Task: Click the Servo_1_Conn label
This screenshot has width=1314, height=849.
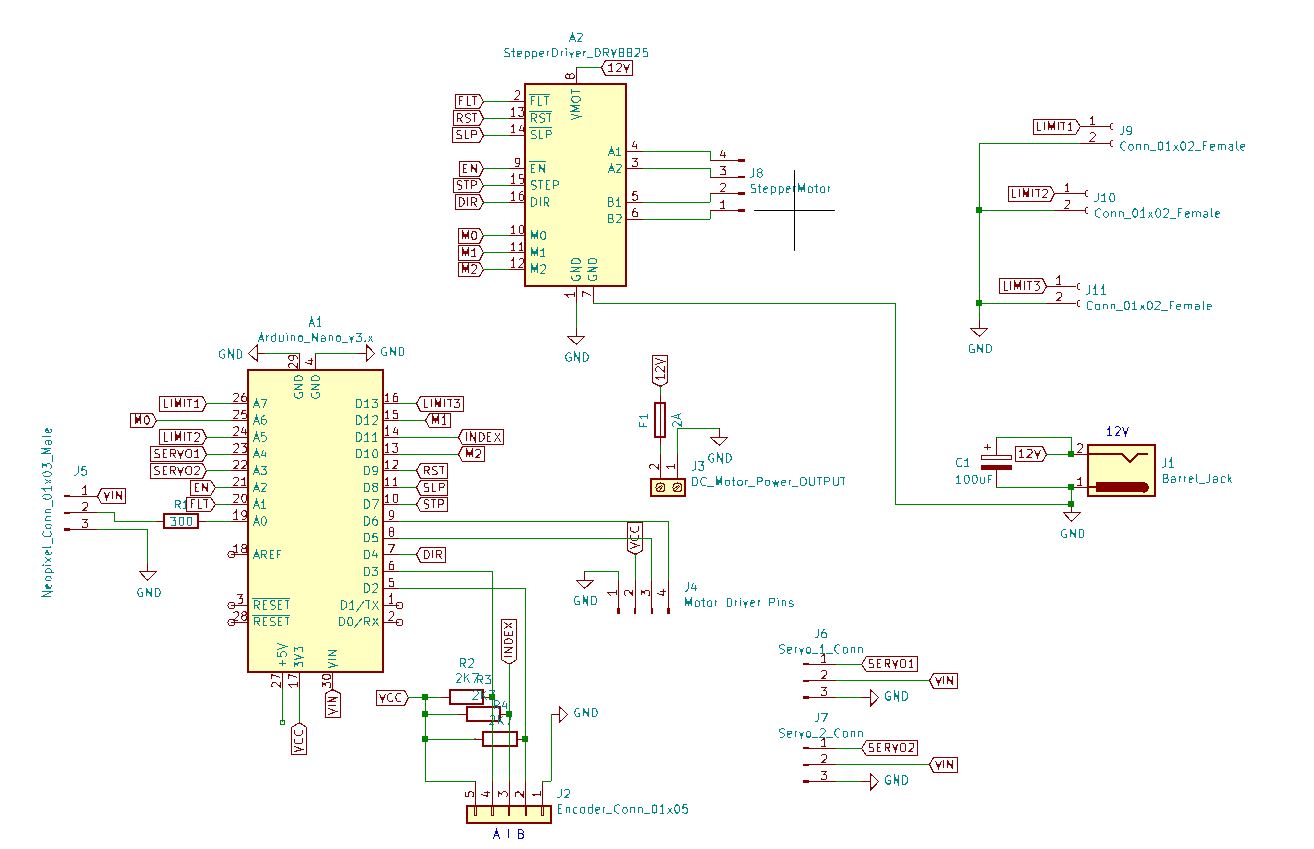Action: pyautogui.click(x=821, y=649)
